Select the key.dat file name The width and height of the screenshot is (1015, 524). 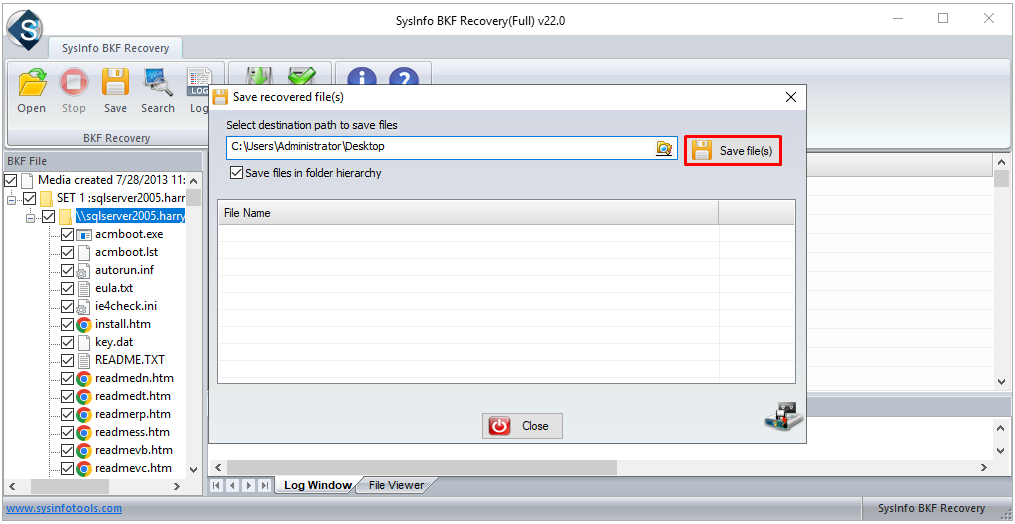click(x=114, y=342)
